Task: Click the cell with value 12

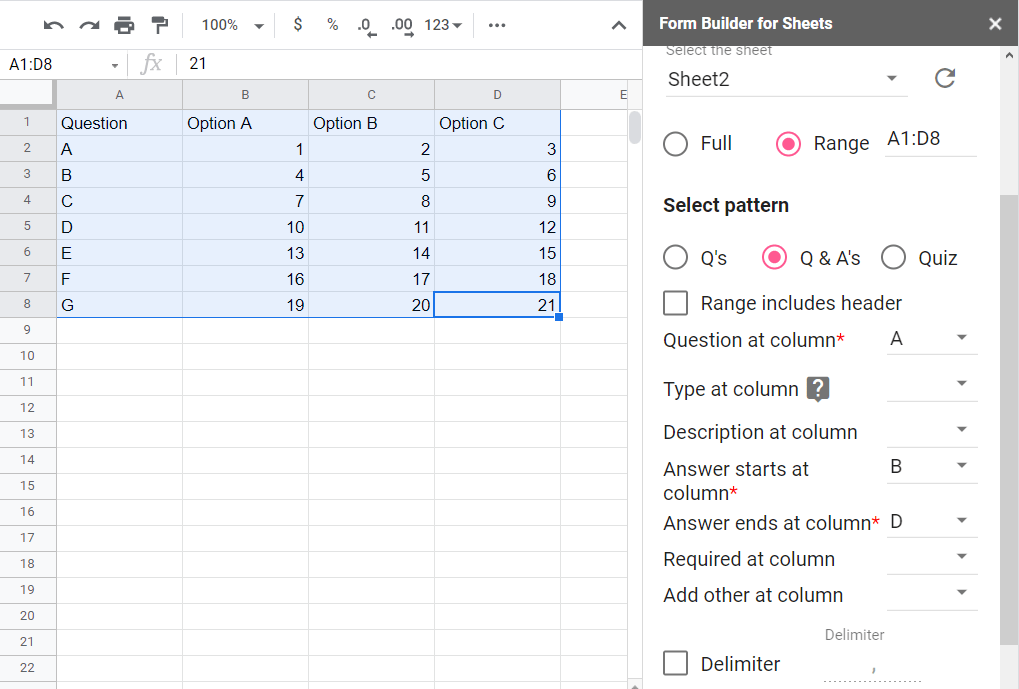Action: point(497,227)
